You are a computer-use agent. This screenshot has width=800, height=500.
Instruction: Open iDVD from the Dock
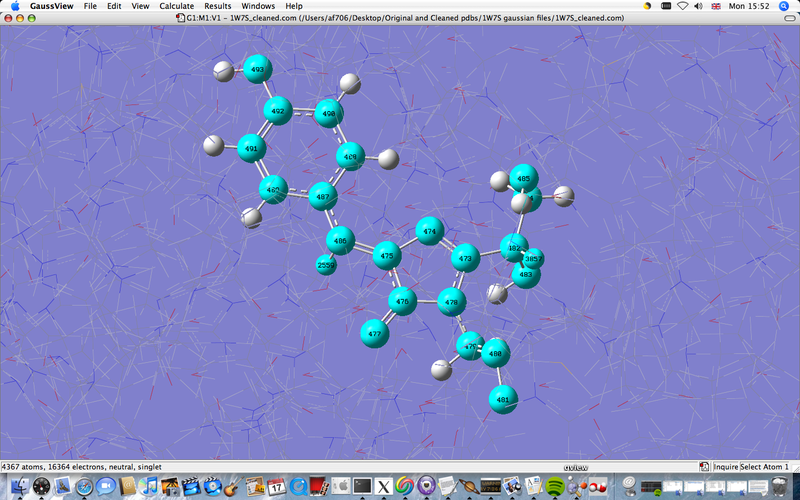pos(213,486)
